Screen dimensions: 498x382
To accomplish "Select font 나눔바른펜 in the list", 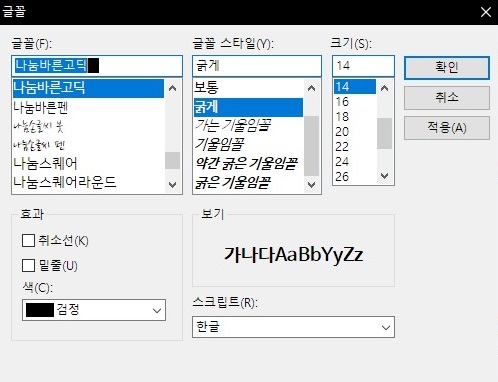I will (88, 107).
